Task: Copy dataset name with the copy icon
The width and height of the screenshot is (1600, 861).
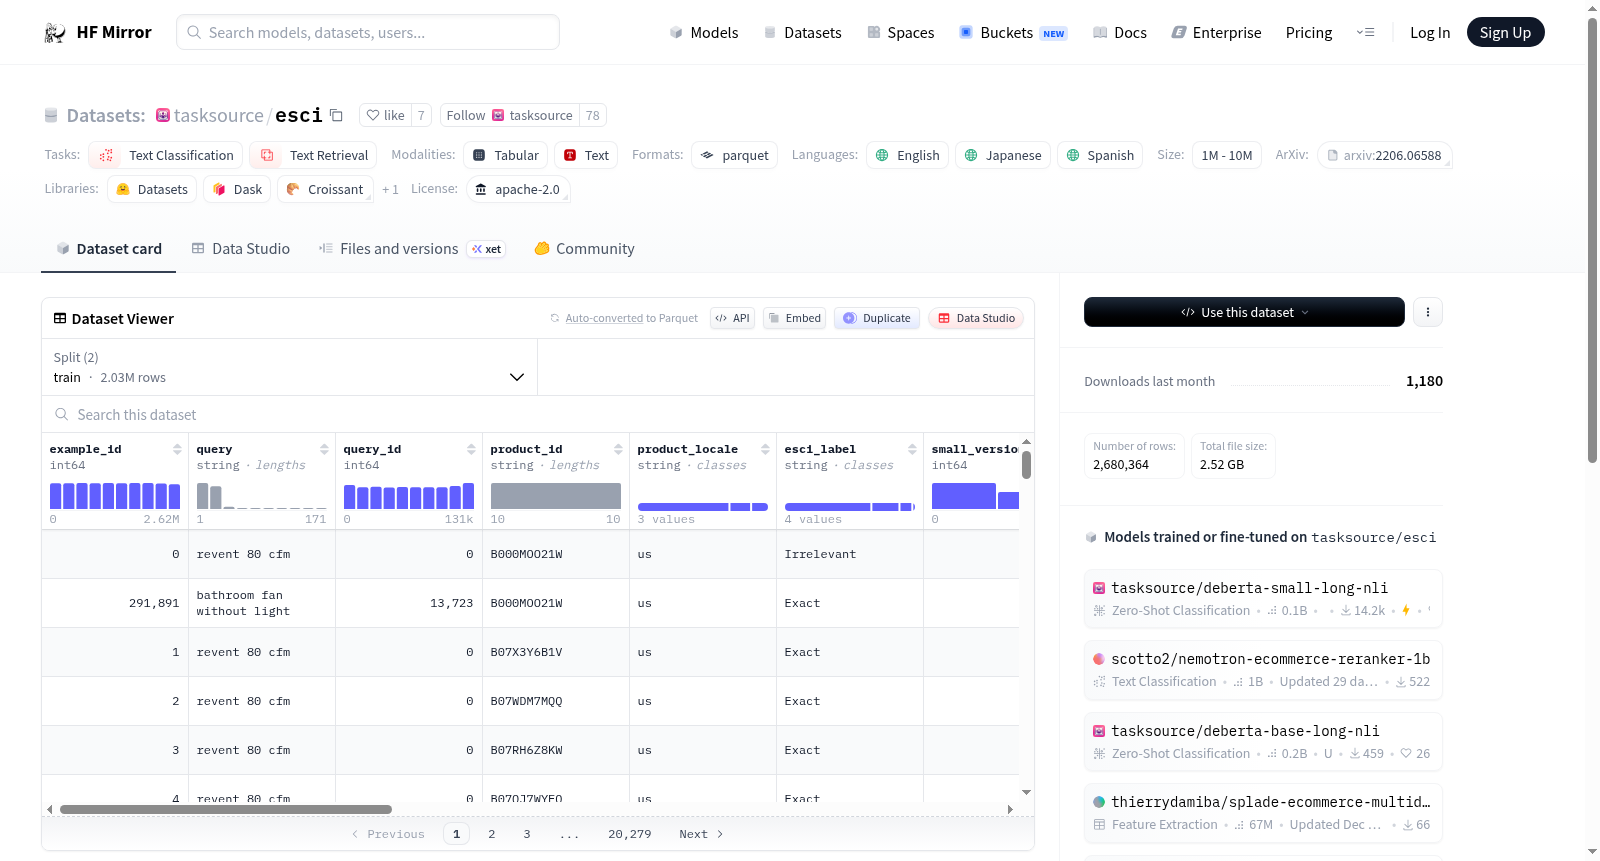Action: [337, 116]
